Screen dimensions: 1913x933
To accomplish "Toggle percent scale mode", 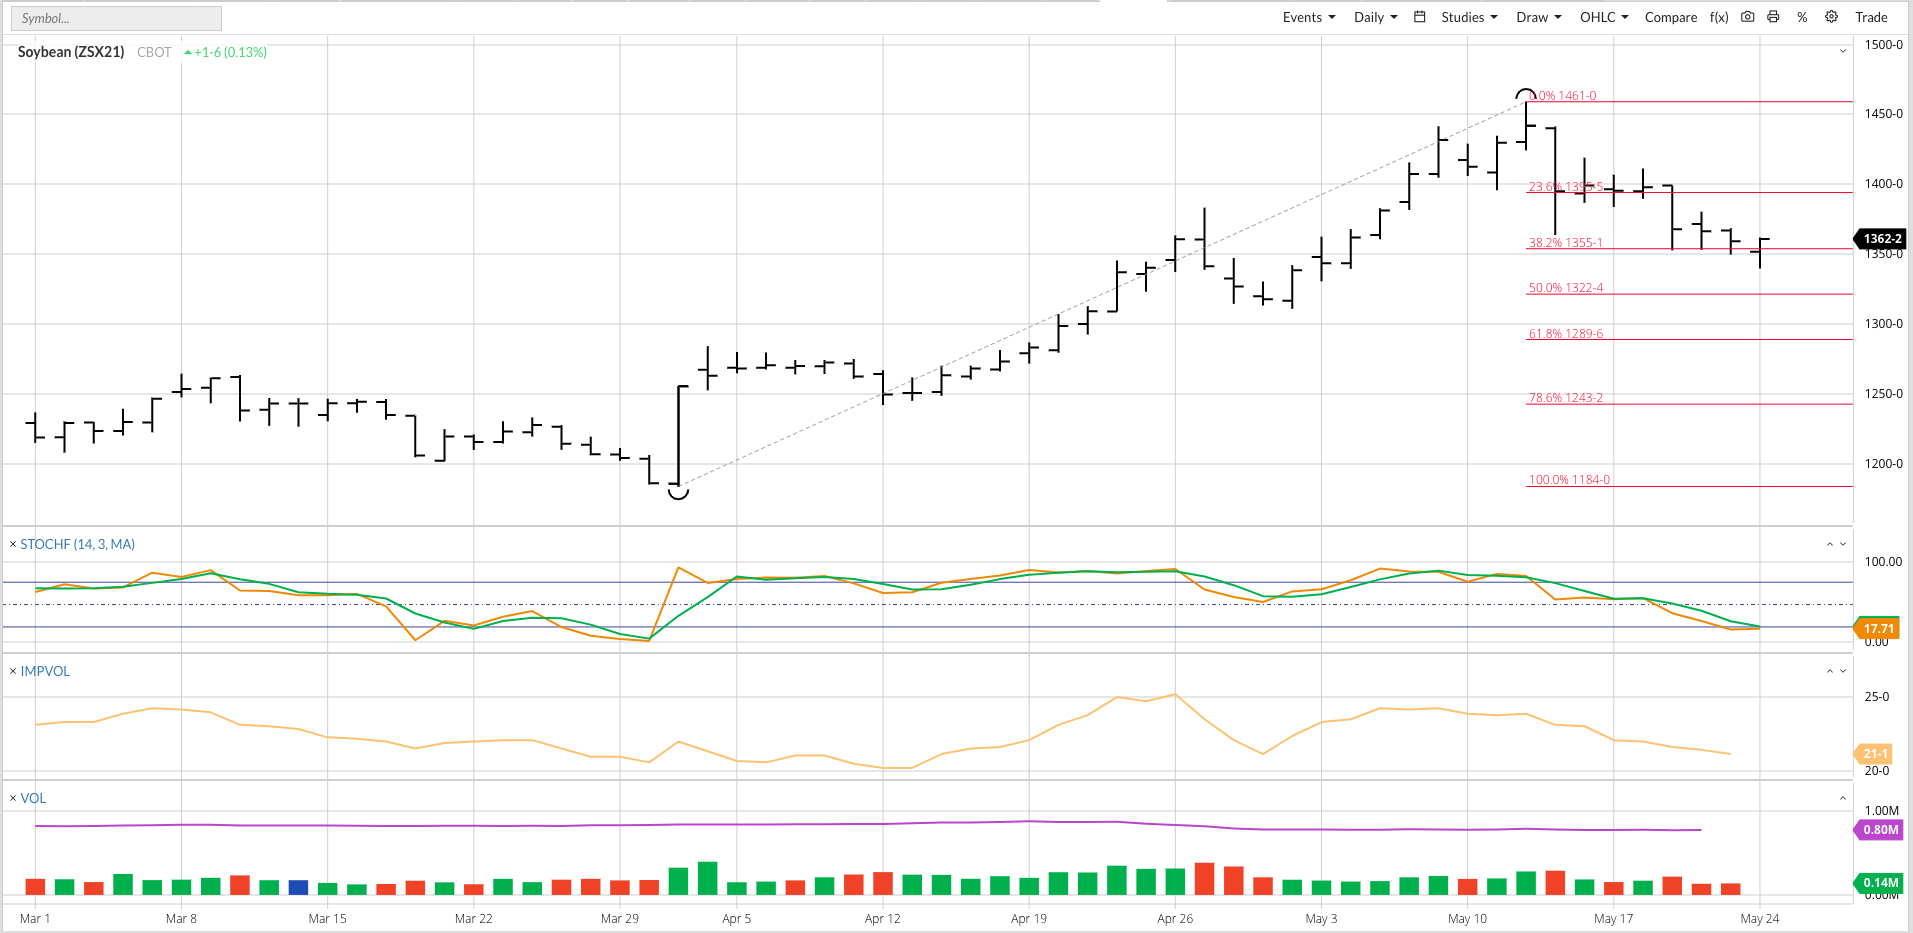I will pyautogui.click(x=1802, y=17).
